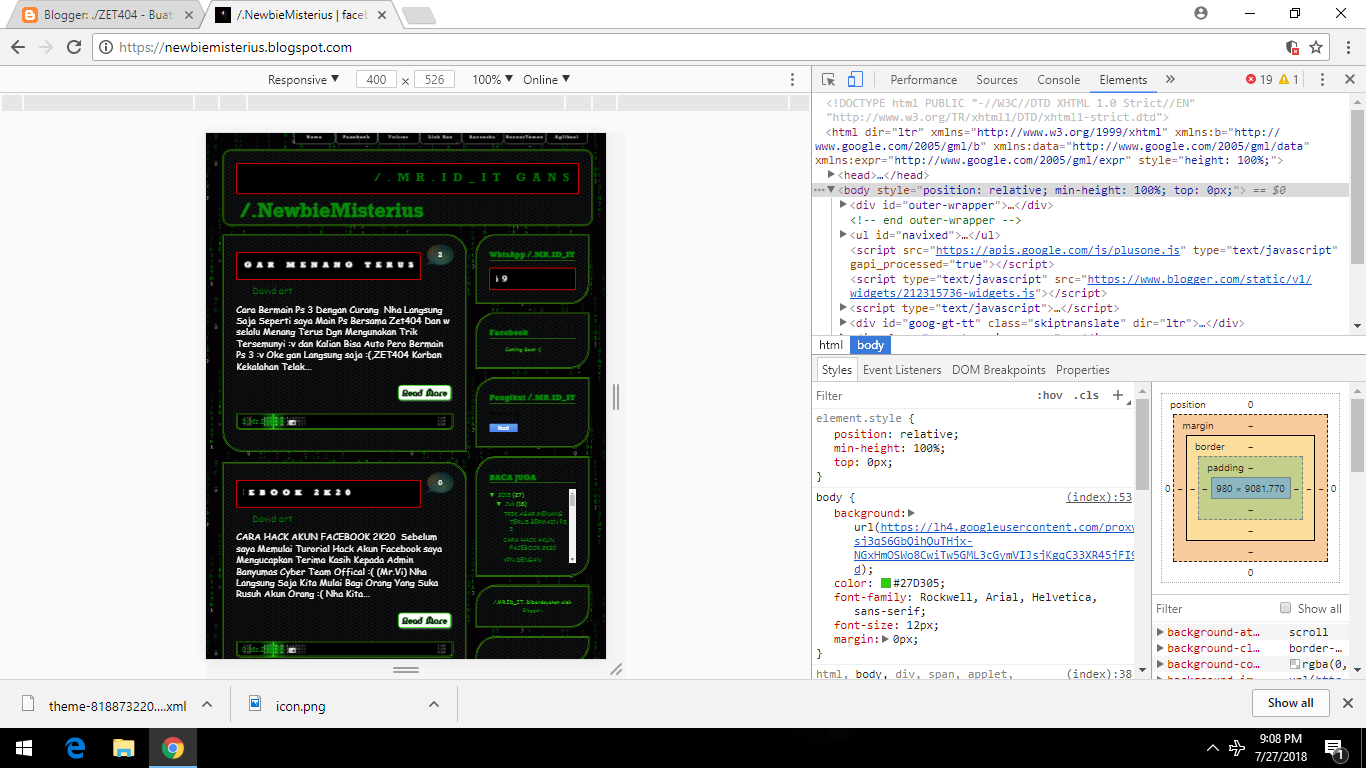Switch to the Console tab
Screen dimensions: 1366x768
click(x=1059, y=80)
